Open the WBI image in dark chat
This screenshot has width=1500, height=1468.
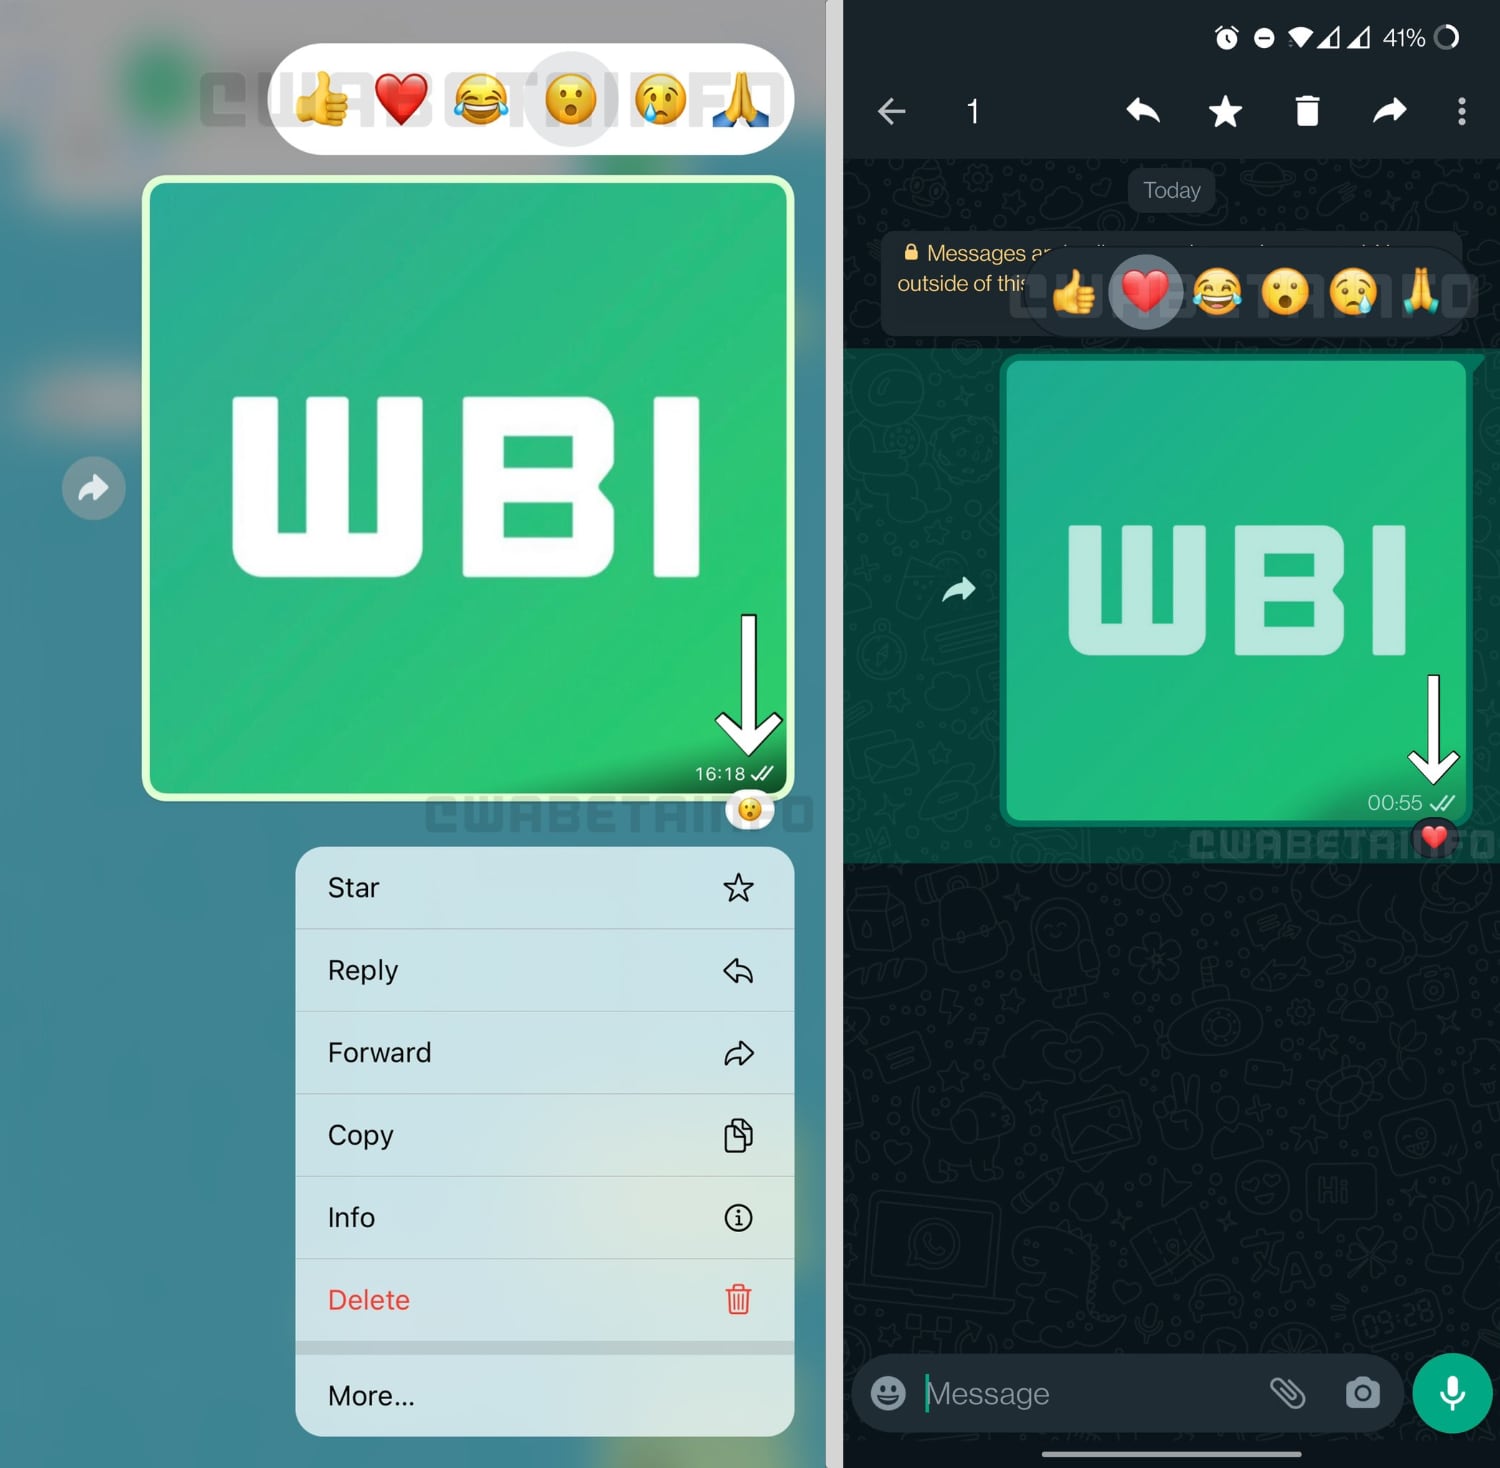pyautogui.click(x=1237, y=591)
